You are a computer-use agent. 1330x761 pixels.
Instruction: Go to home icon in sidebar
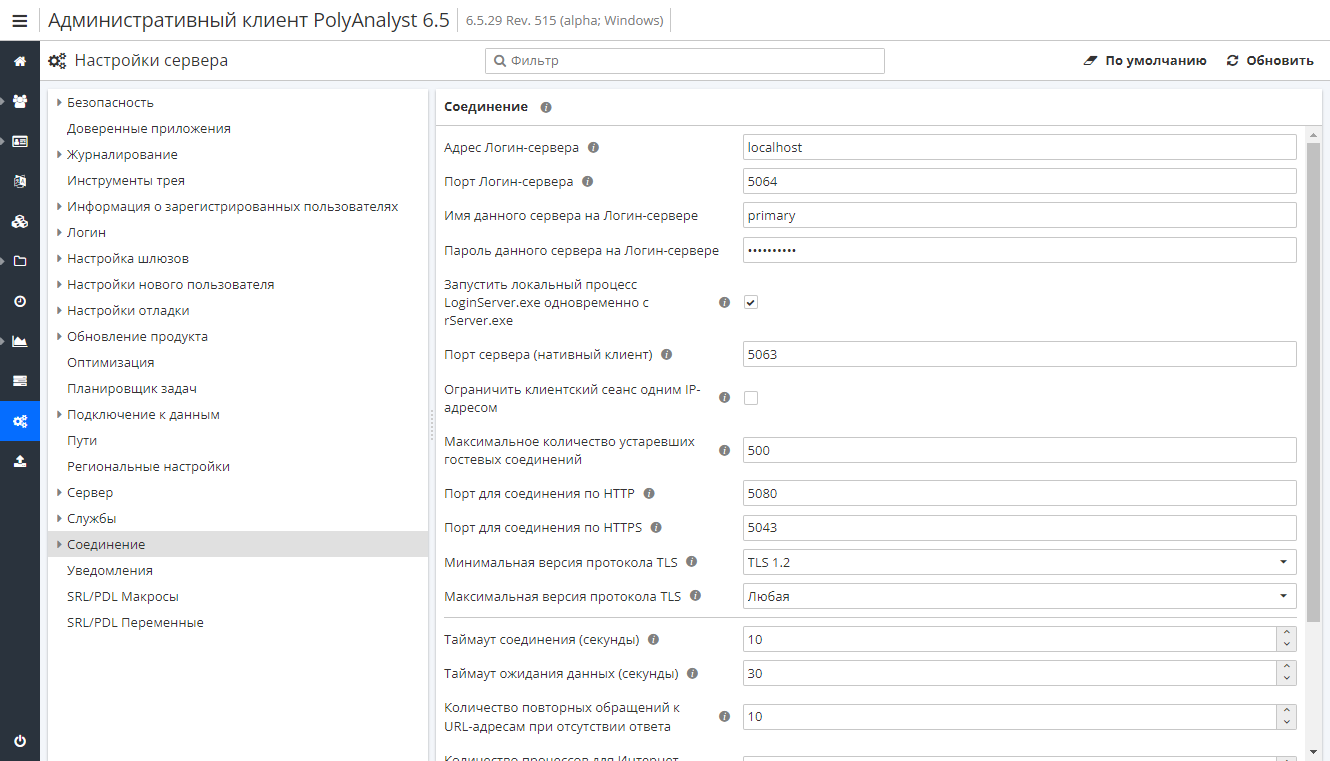pos(20,61)
